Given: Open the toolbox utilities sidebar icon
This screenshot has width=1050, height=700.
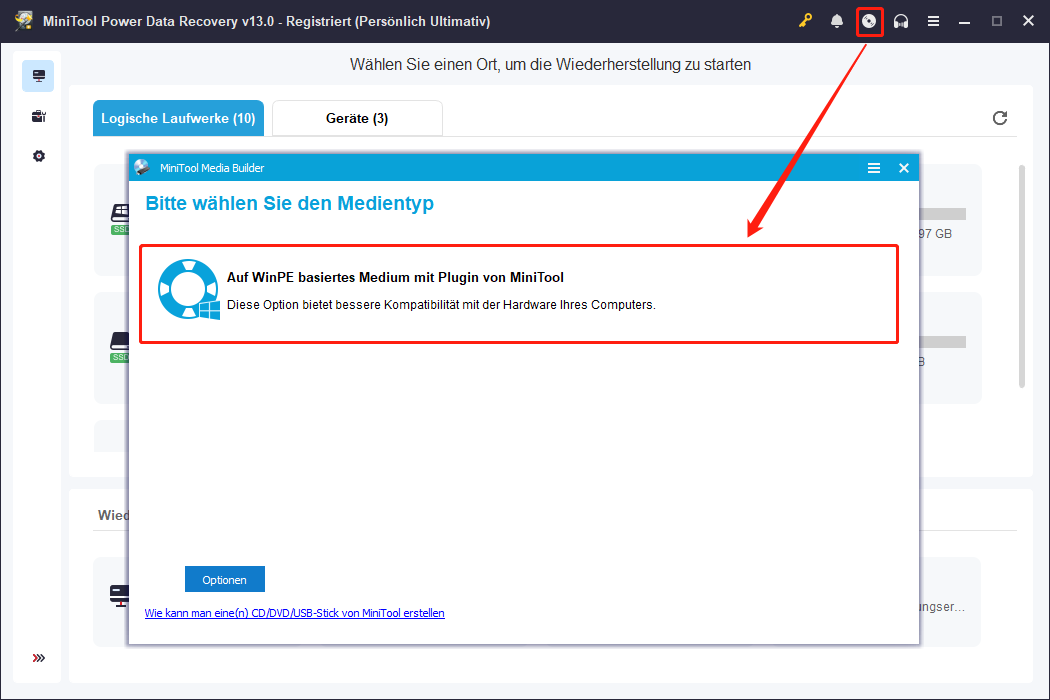Looking at the screenshot, I should tap(38, 117).
